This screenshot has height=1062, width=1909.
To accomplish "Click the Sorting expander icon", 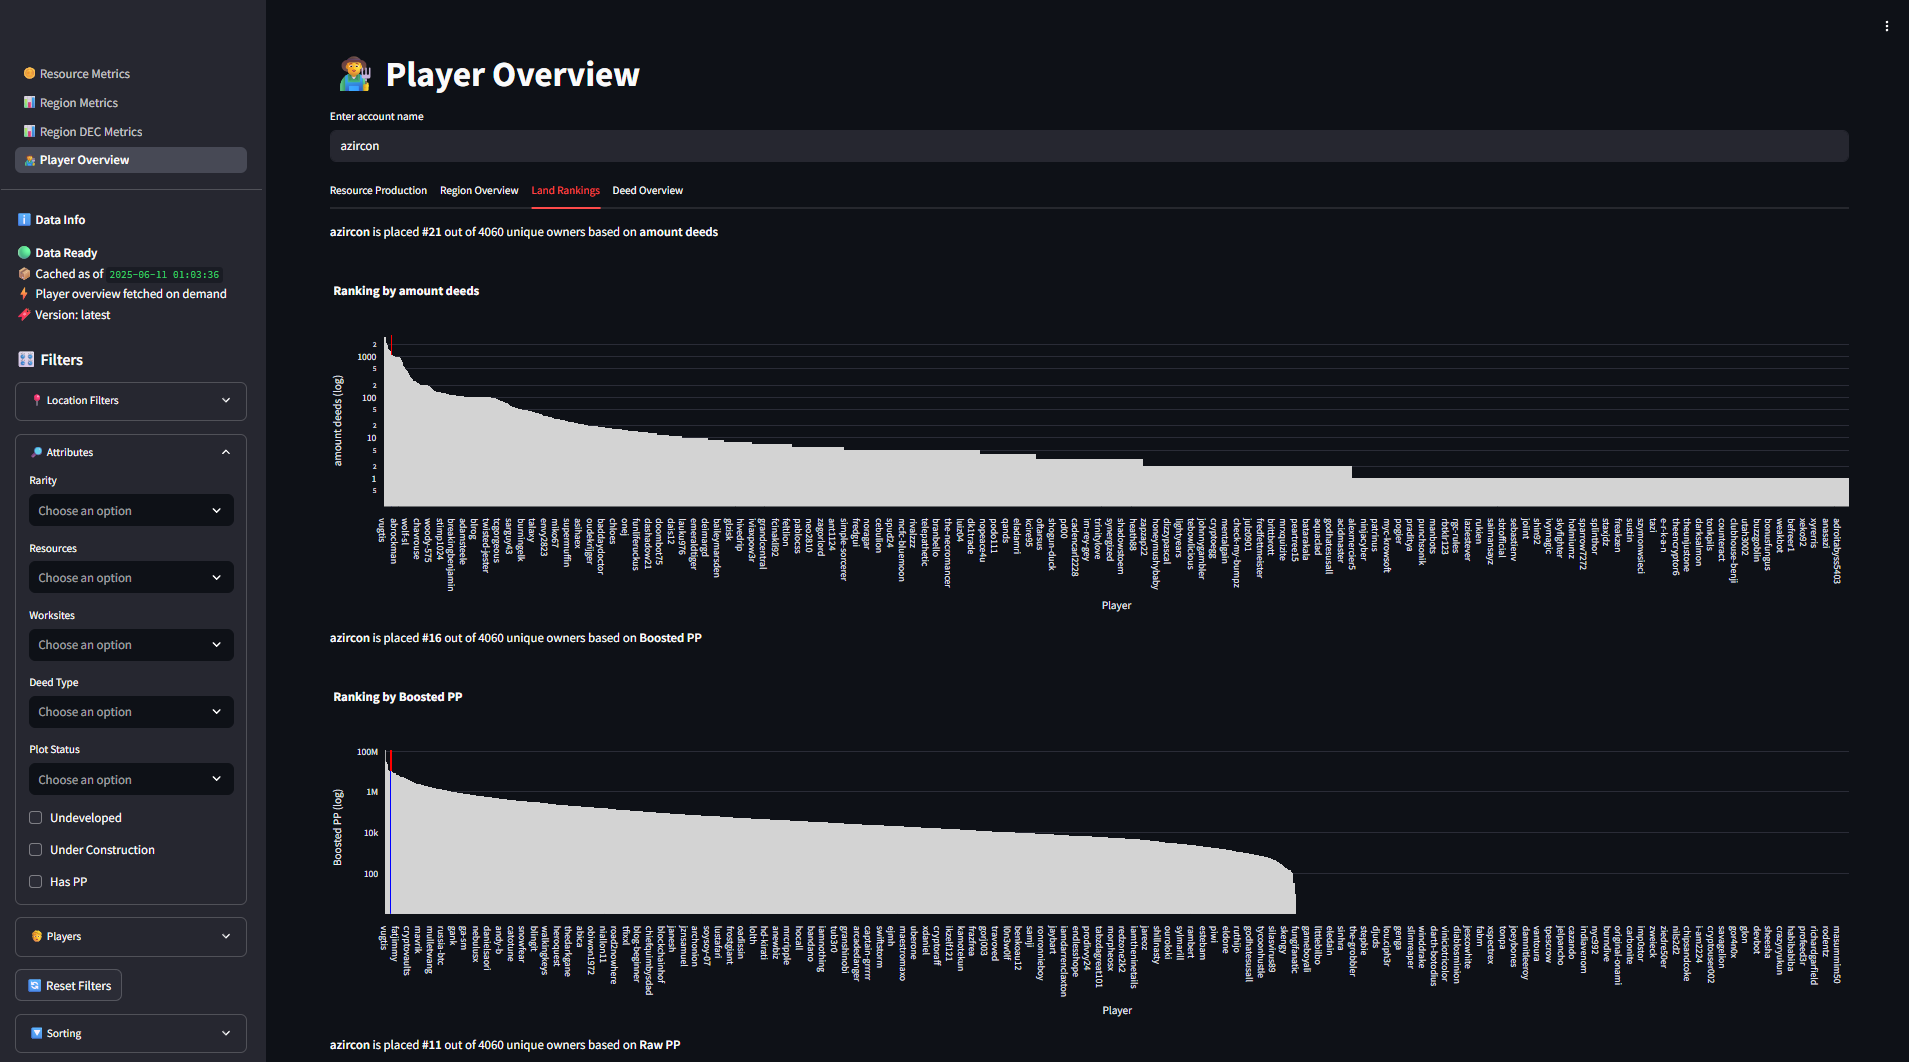I will (37, 1033).
